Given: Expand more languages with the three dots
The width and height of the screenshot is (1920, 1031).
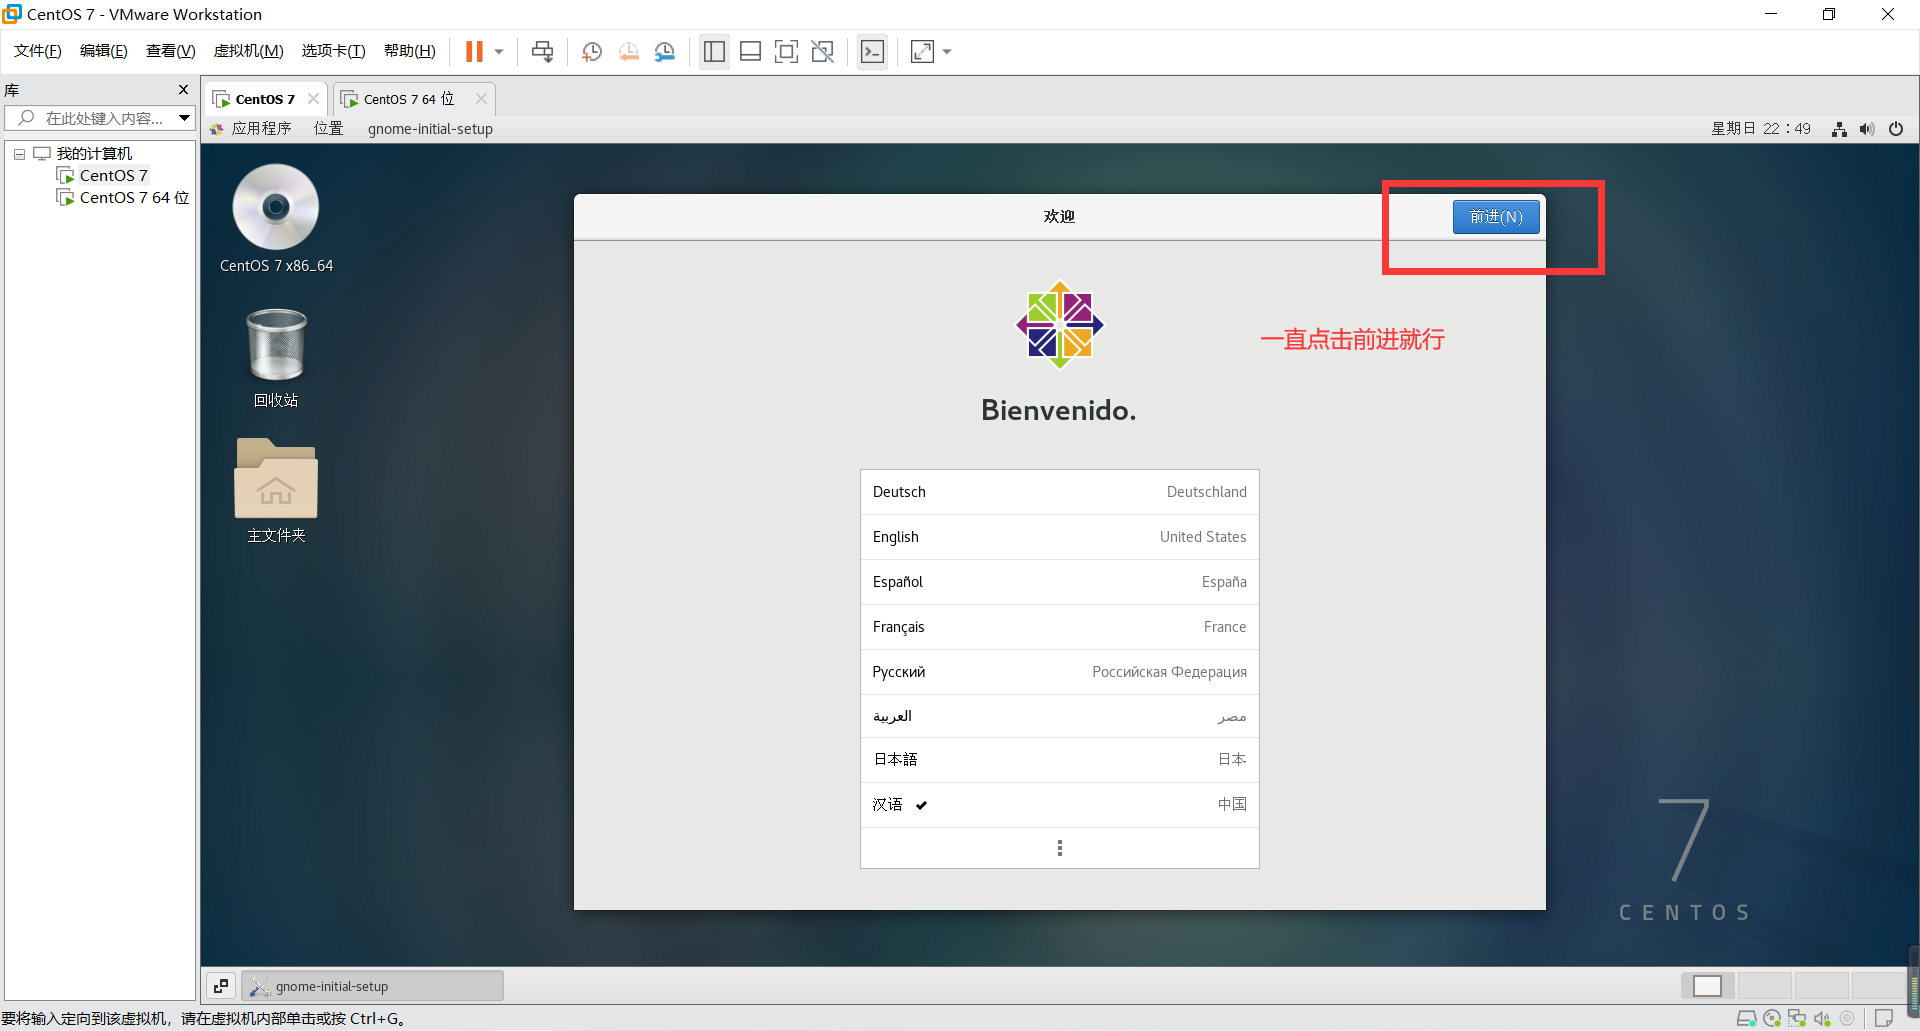Looking at the screenshot, I should coord(1059,848).
